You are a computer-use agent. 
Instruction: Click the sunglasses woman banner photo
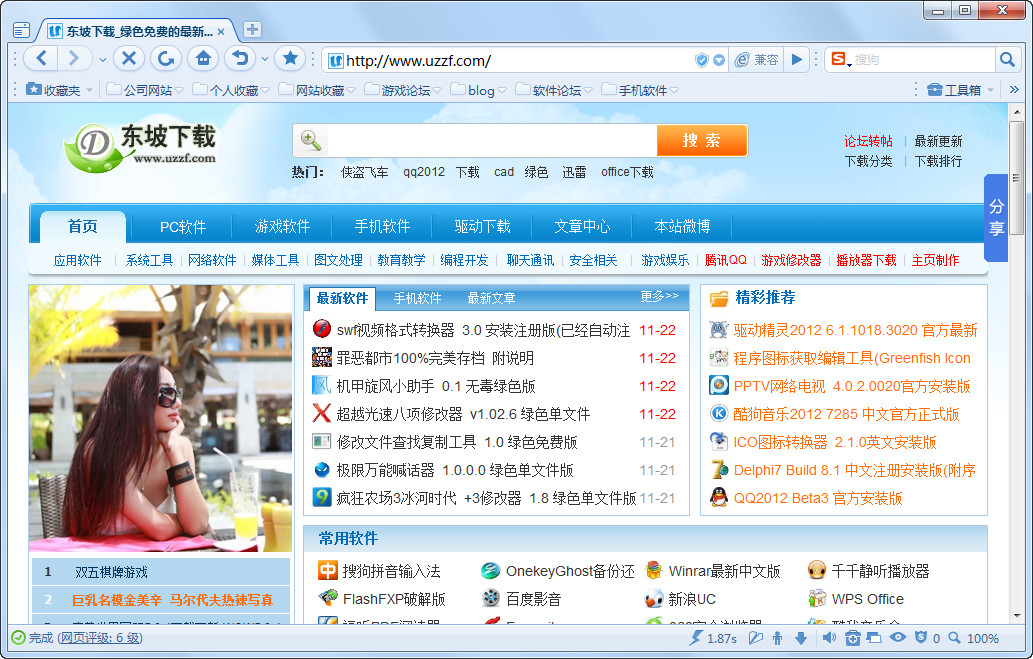click(x=161, y=418)
